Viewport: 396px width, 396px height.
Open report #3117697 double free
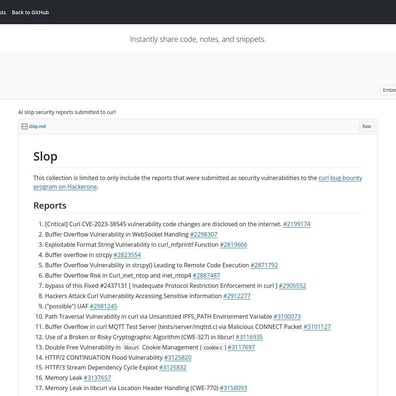click(241, 347)
